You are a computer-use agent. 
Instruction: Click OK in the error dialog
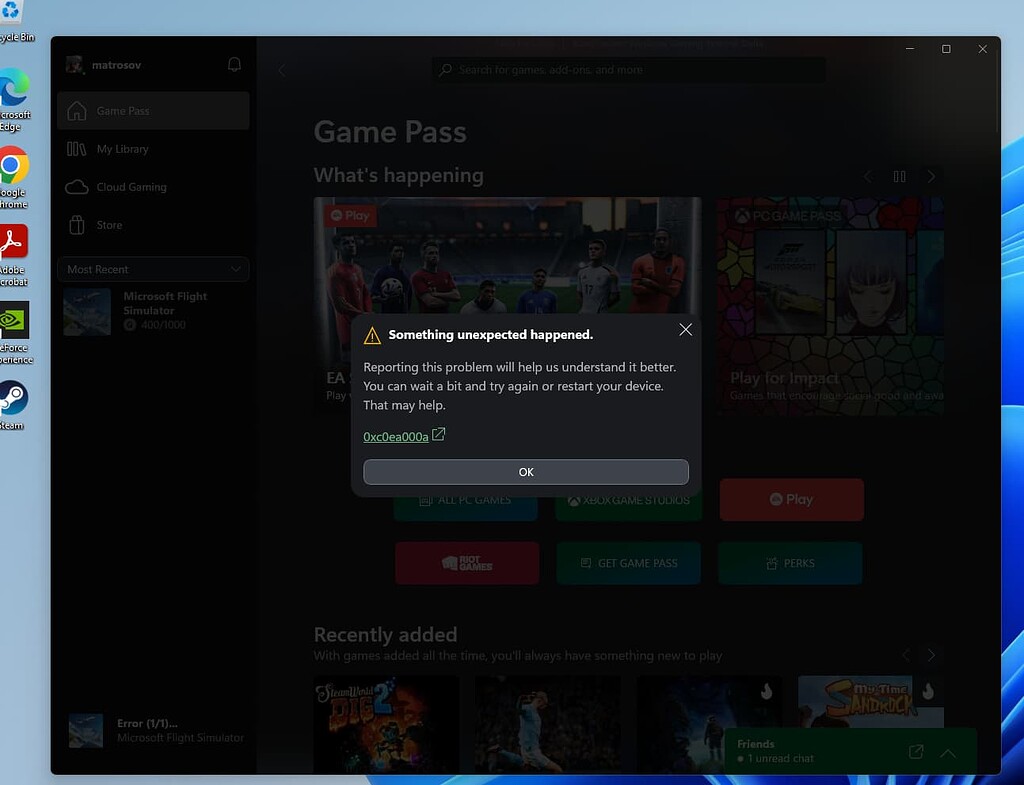526,472
